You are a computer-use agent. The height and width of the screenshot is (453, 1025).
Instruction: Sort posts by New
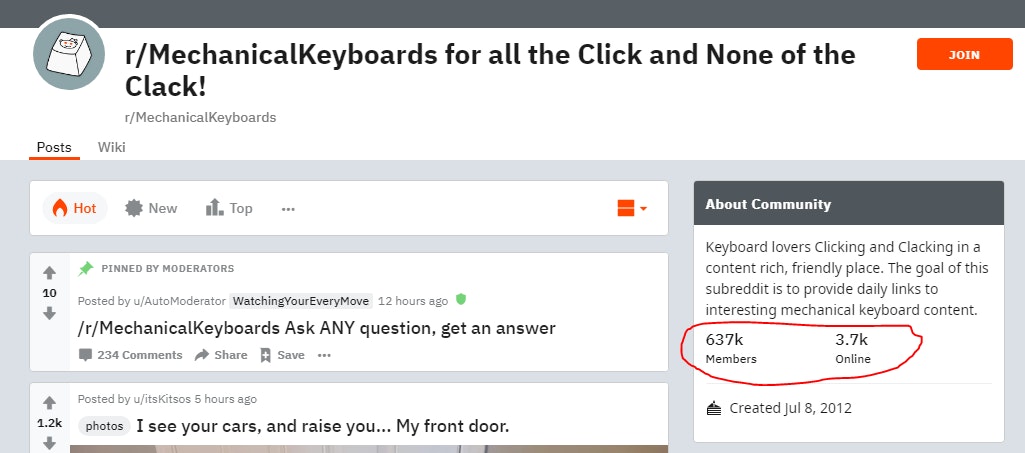coord(151,208)
